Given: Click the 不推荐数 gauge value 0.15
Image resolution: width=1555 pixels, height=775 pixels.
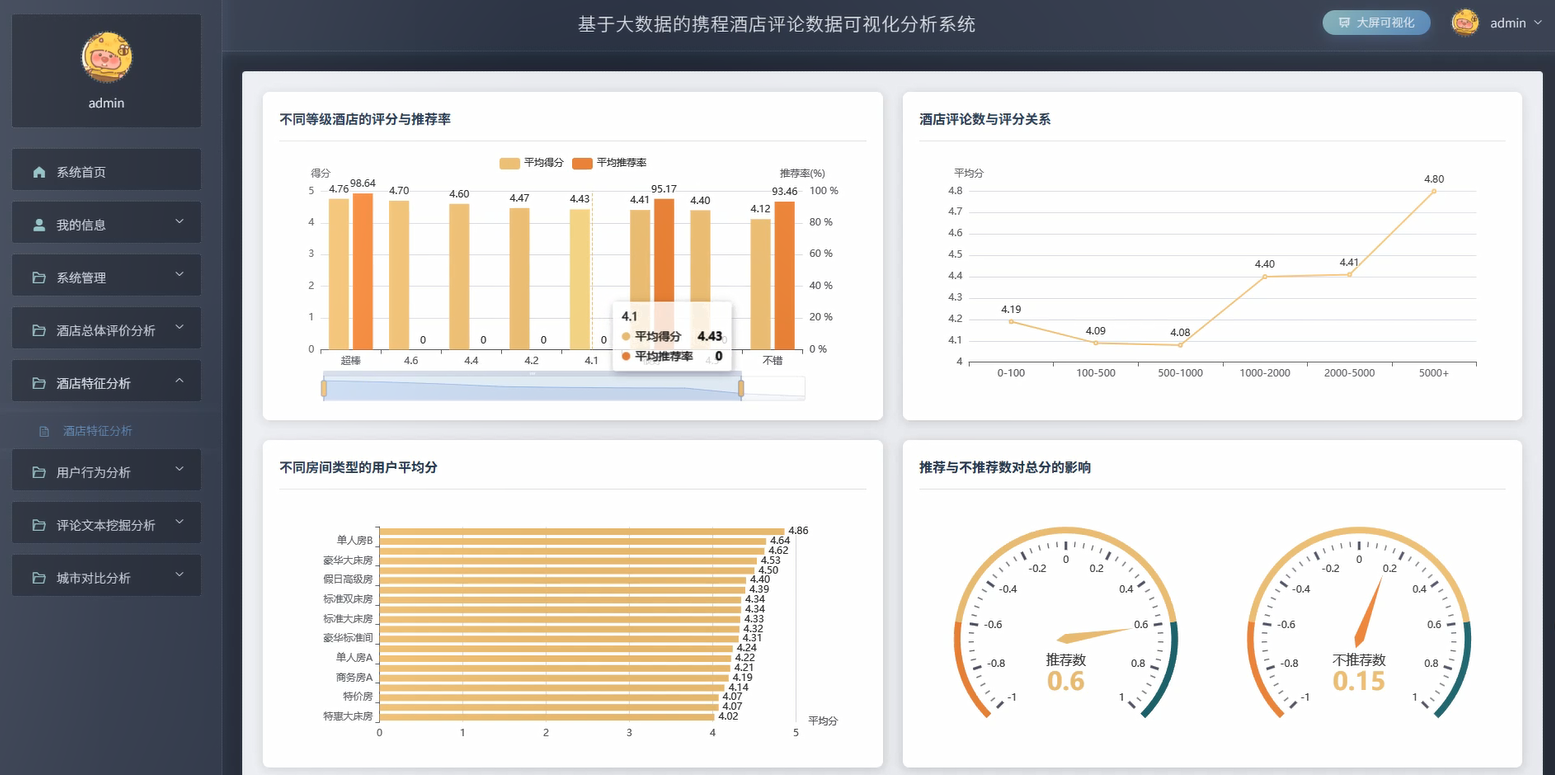Looking at the screenshot, I should click(x=1359, y=681).
